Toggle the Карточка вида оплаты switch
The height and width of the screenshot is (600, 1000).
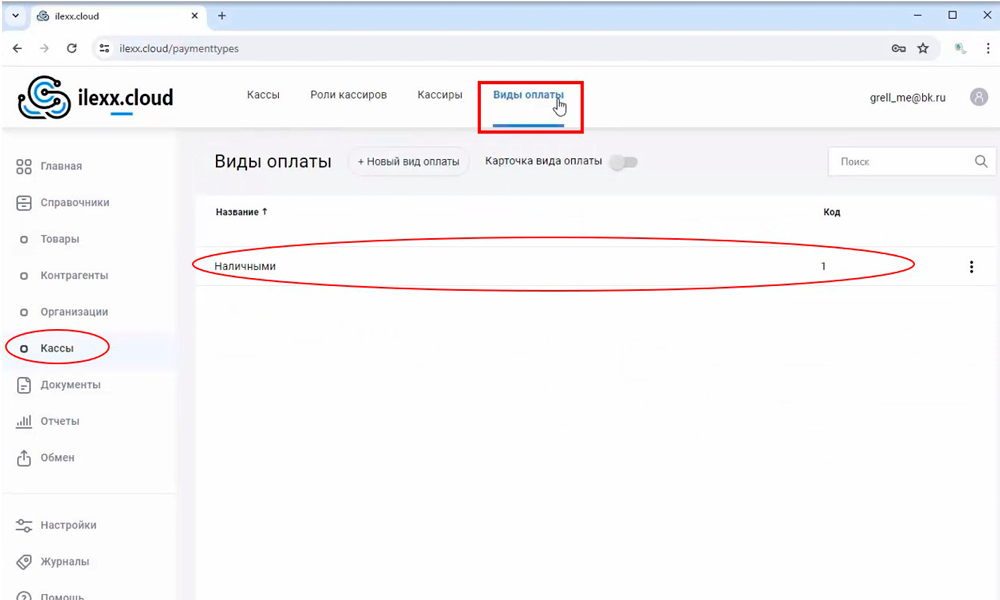point(624,162)
